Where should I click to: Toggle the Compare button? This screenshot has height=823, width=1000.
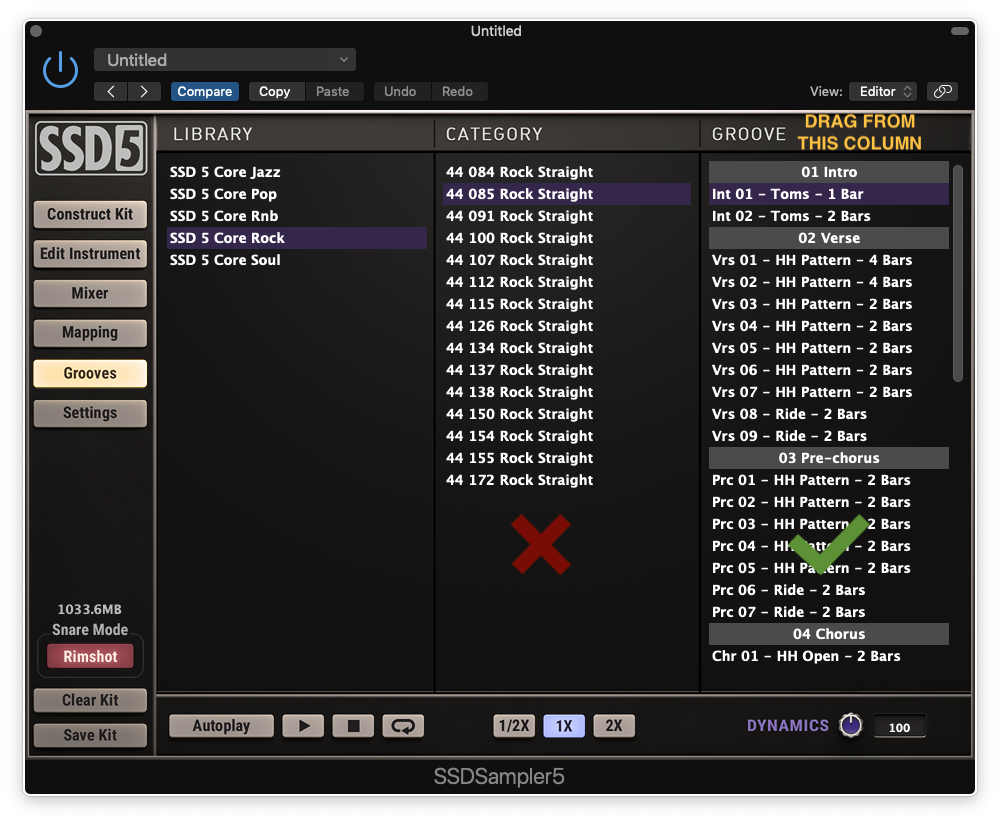pos(205,92)
